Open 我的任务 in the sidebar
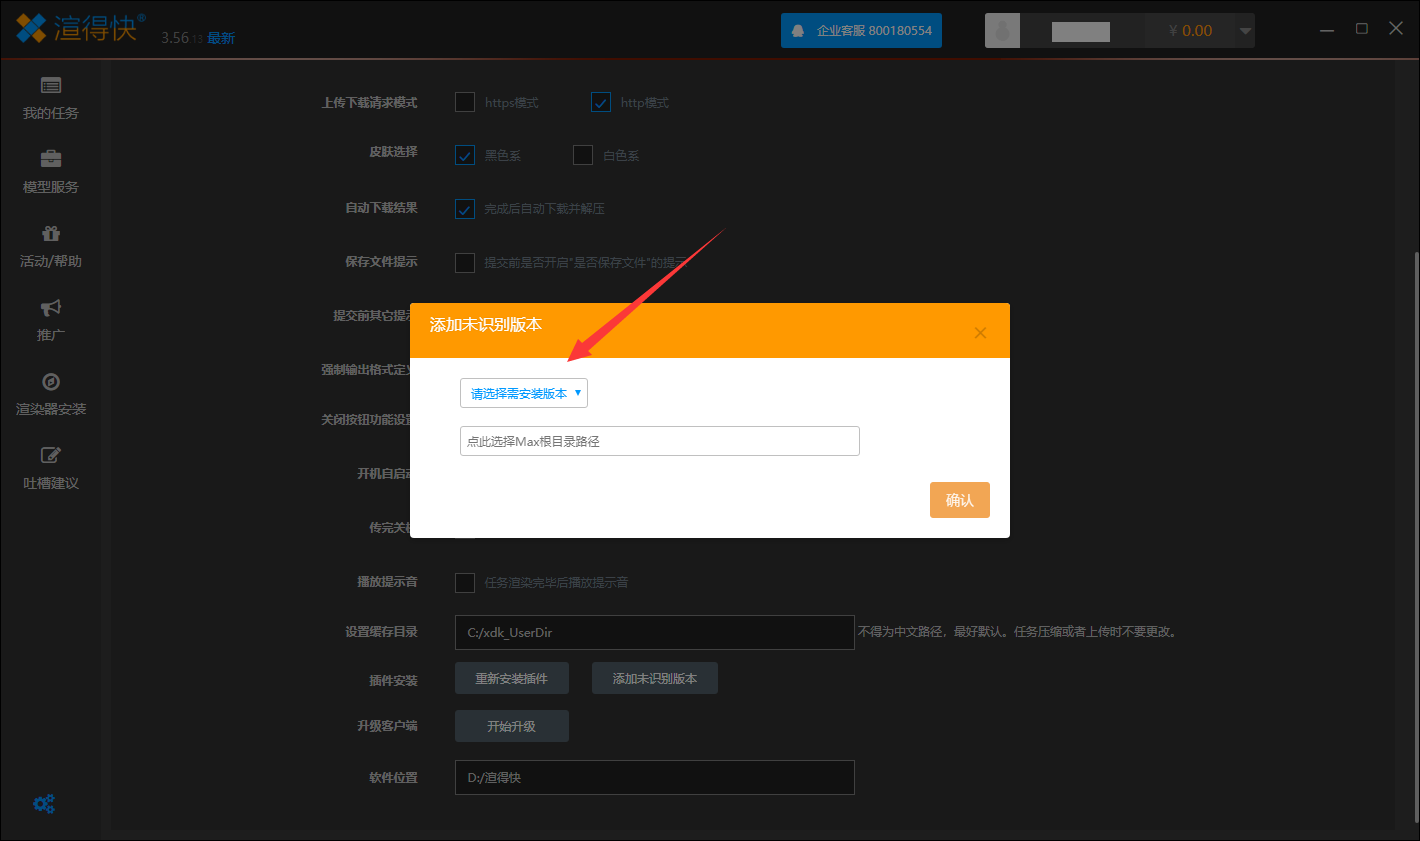1420x841 pixels. 51,98
